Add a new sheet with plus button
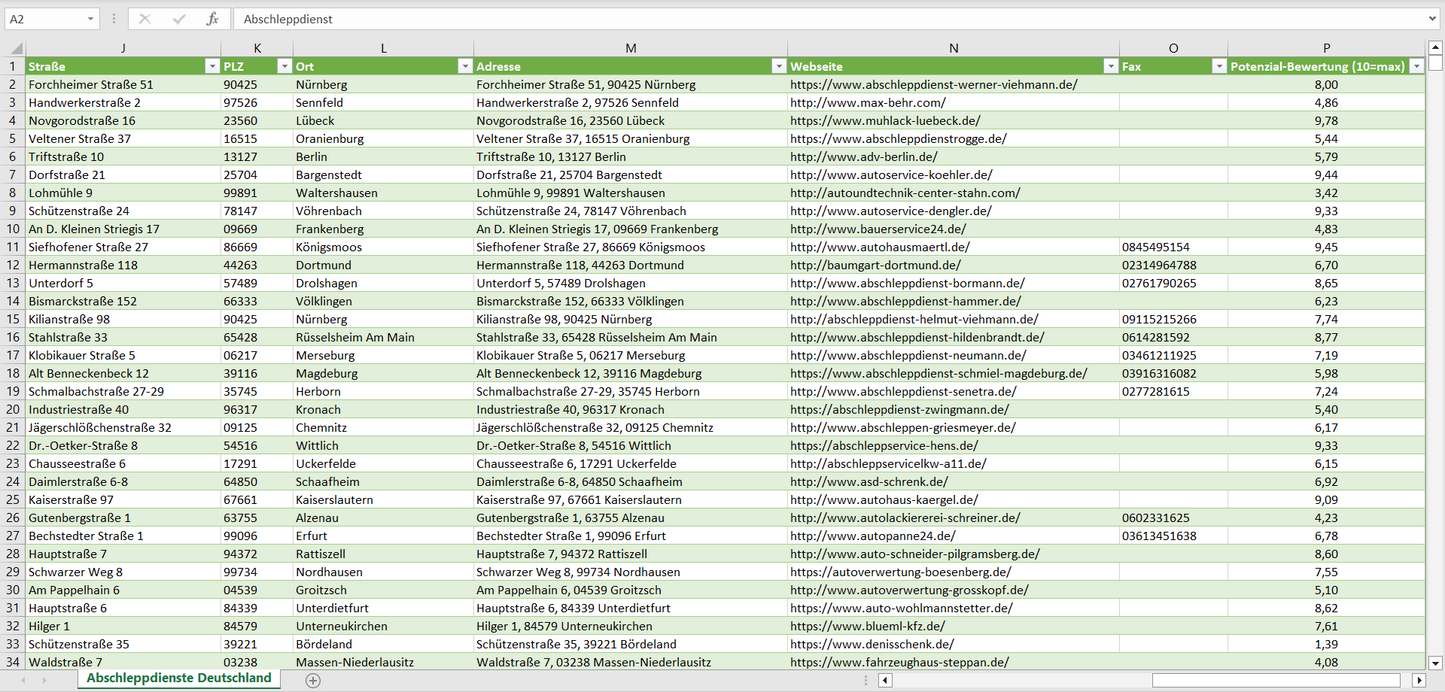The height and width of the screenshot is (692, 1445). pos(313,680)
